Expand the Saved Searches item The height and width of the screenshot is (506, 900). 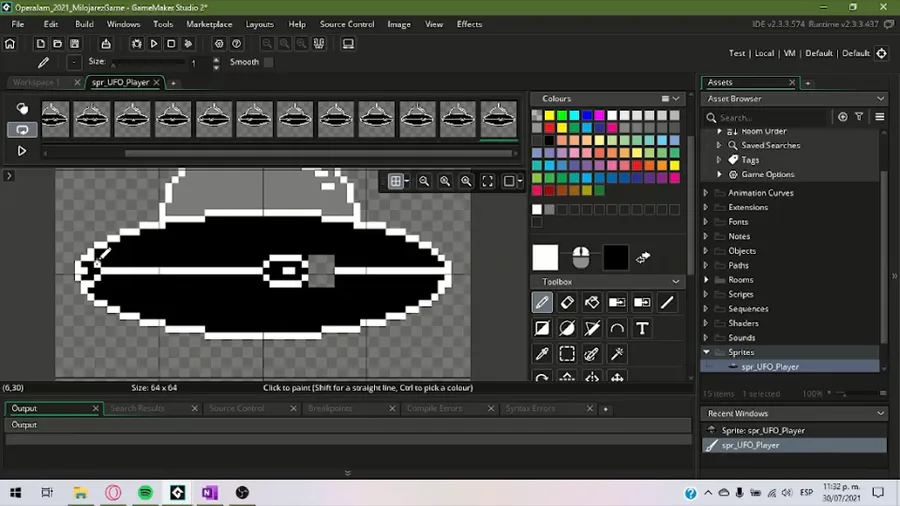(719, 145)
